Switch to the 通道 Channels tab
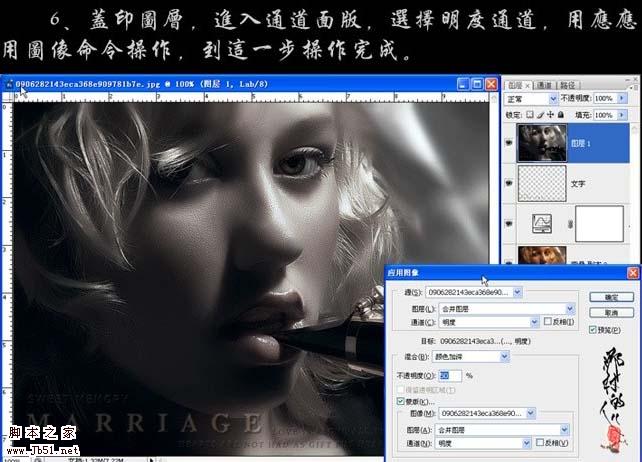This screenshot has width=642, height=462. click(x=544, y=85)
